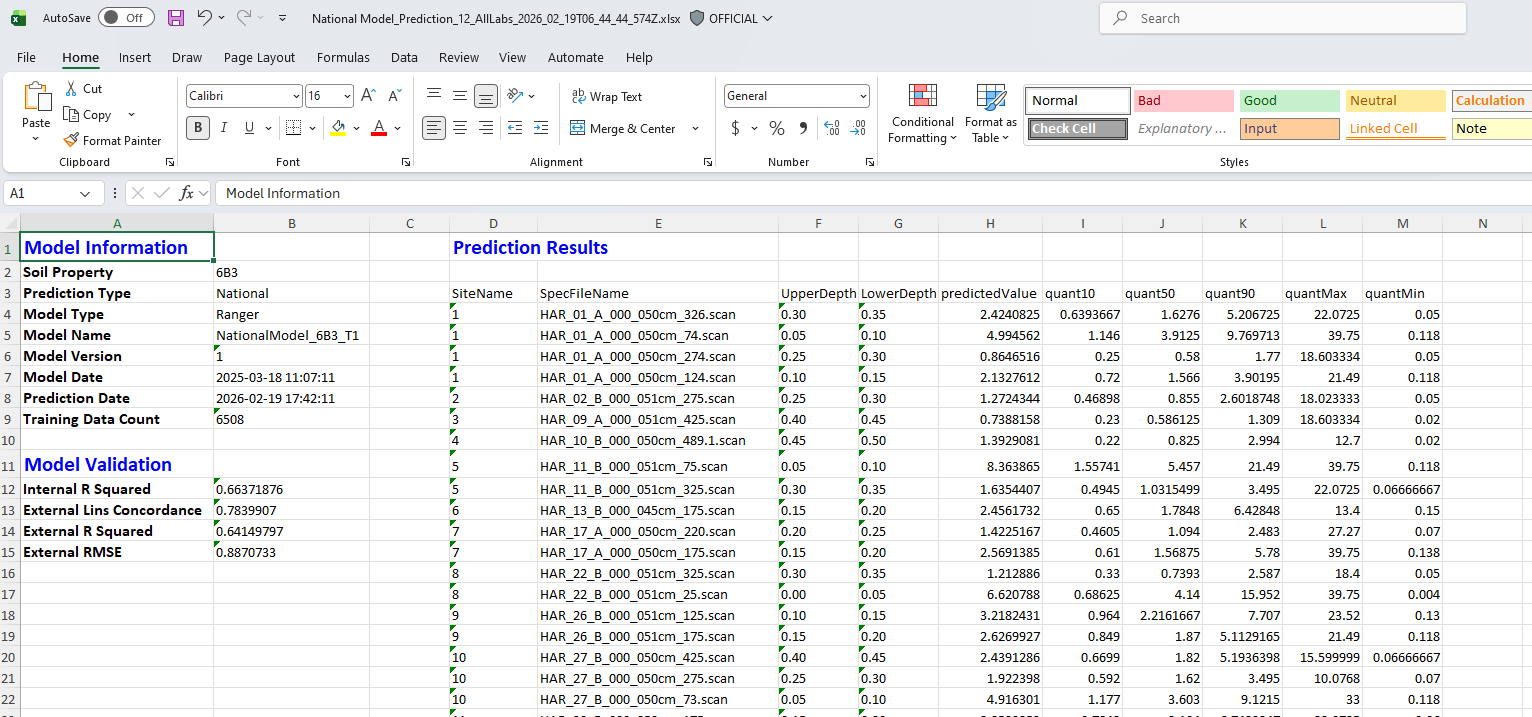The image size is (1532, 717).
Task: Open the Formulas ribbon tab
Action: [x=343, y=57]
